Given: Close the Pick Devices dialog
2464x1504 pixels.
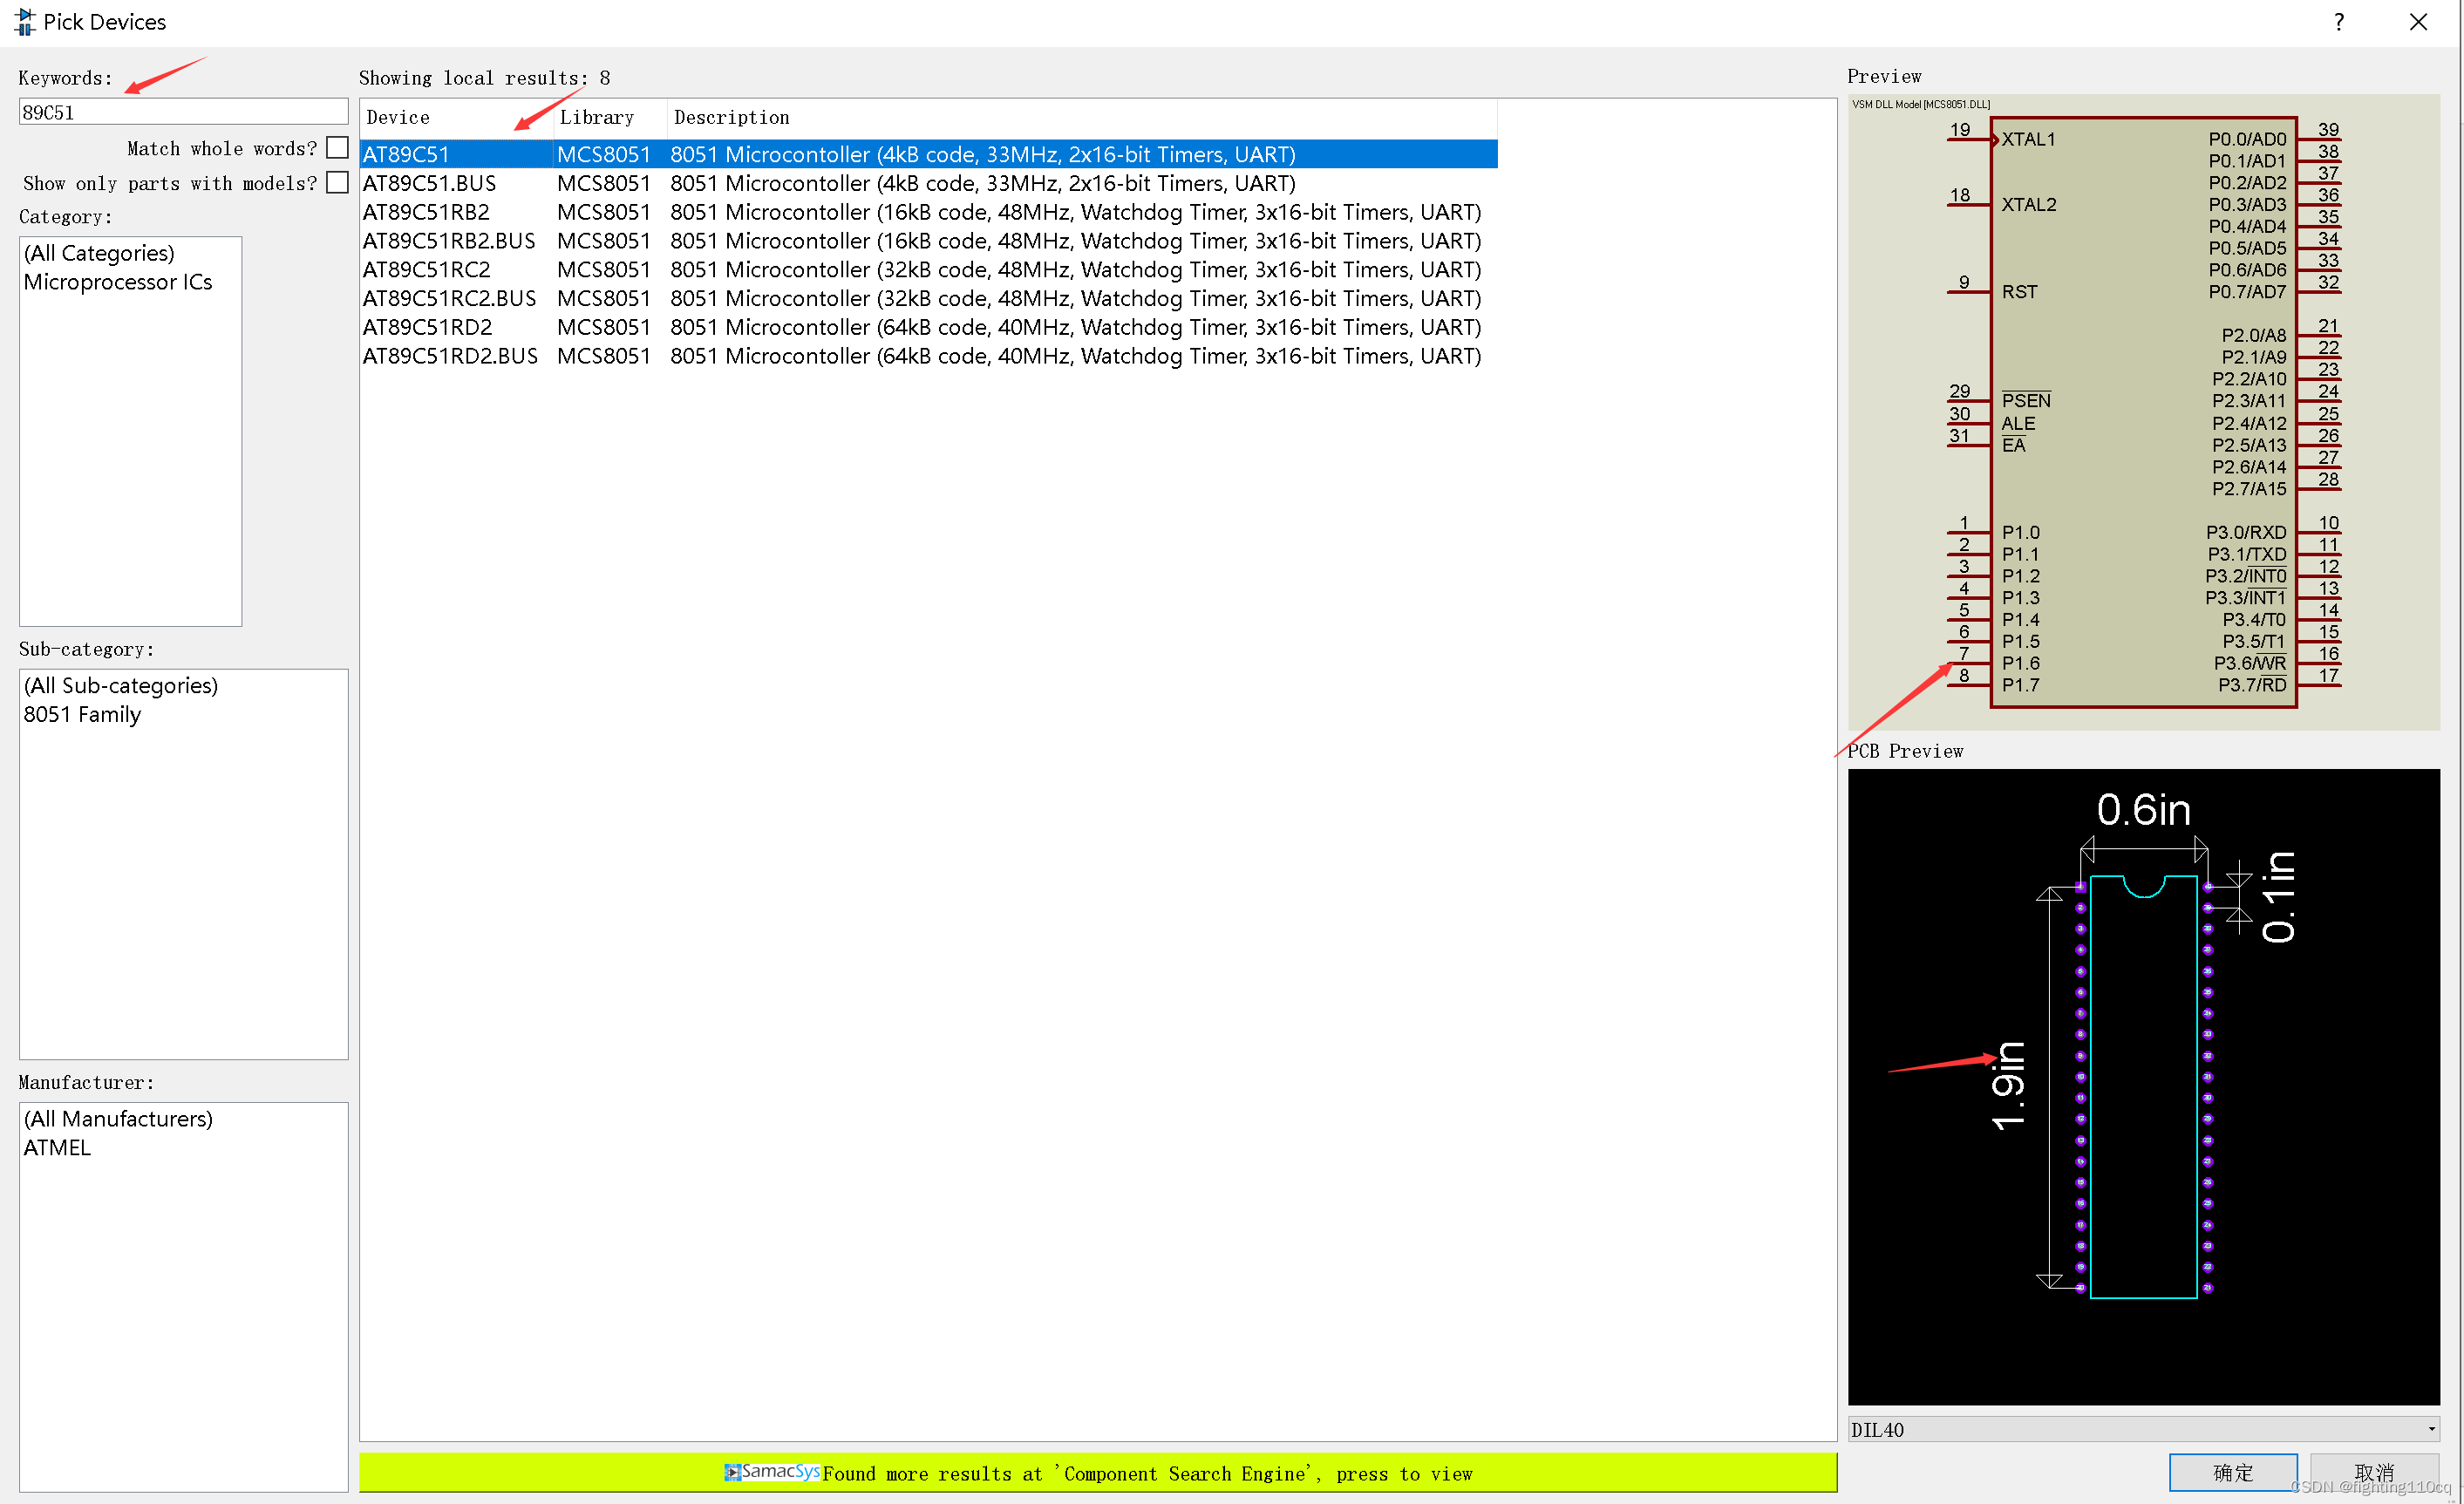Looking at the screenshot, I should [x=2418, y=22].
